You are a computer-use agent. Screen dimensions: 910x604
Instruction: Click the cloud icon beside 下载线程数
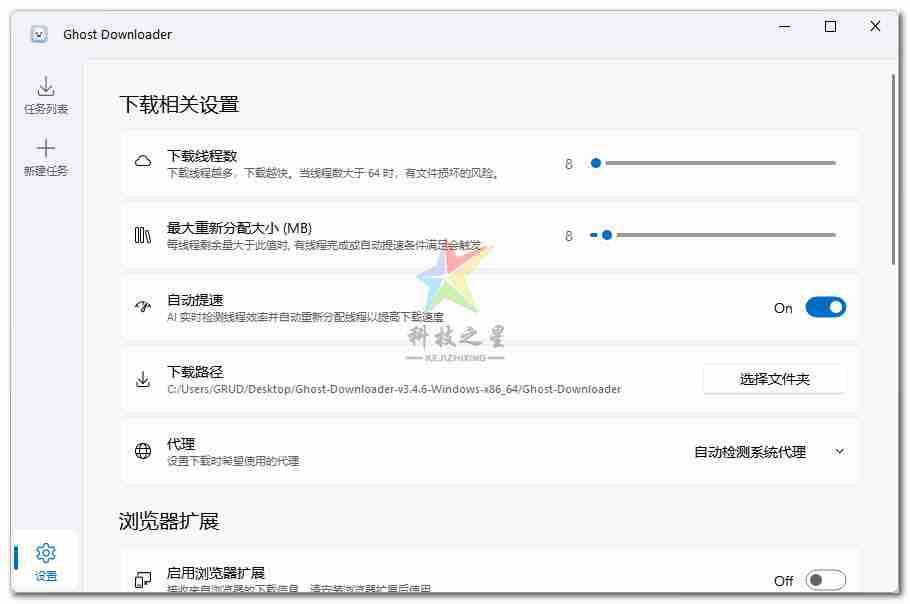click(143, 162)
